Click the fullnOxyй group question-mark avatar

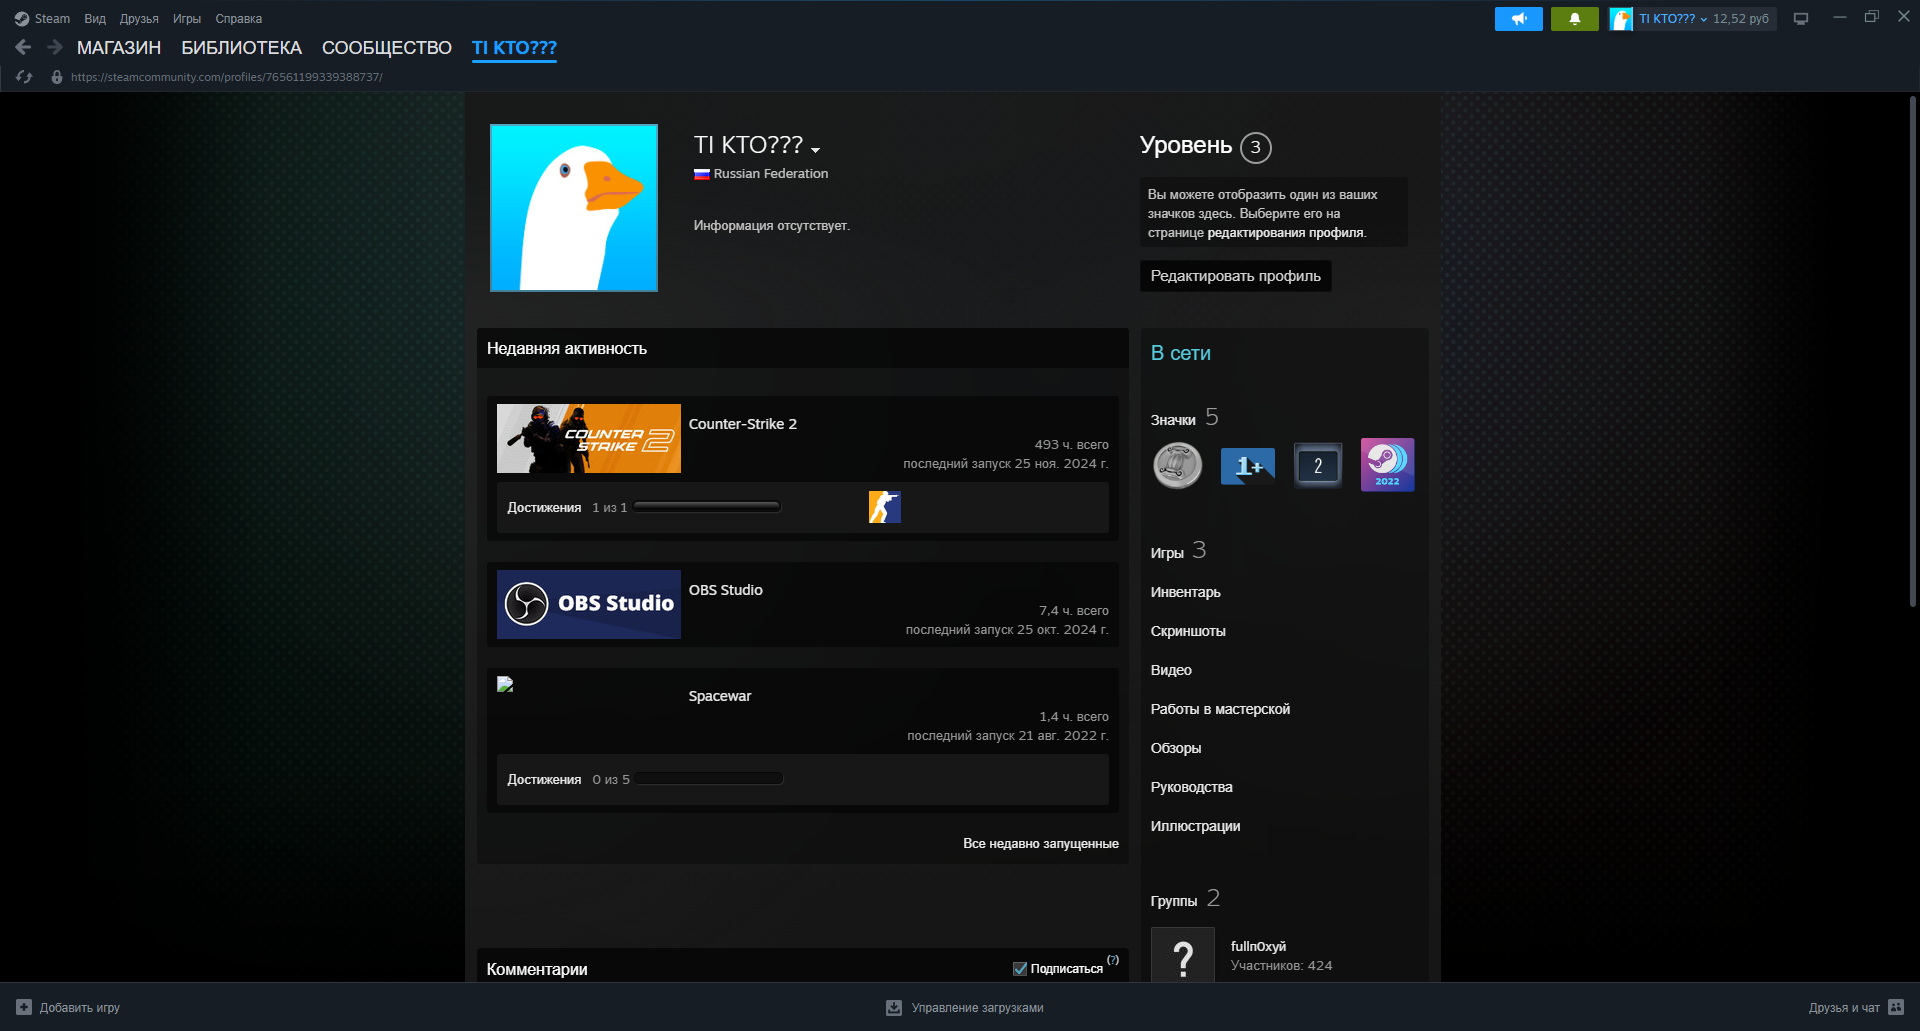[x=1183, y=955]
